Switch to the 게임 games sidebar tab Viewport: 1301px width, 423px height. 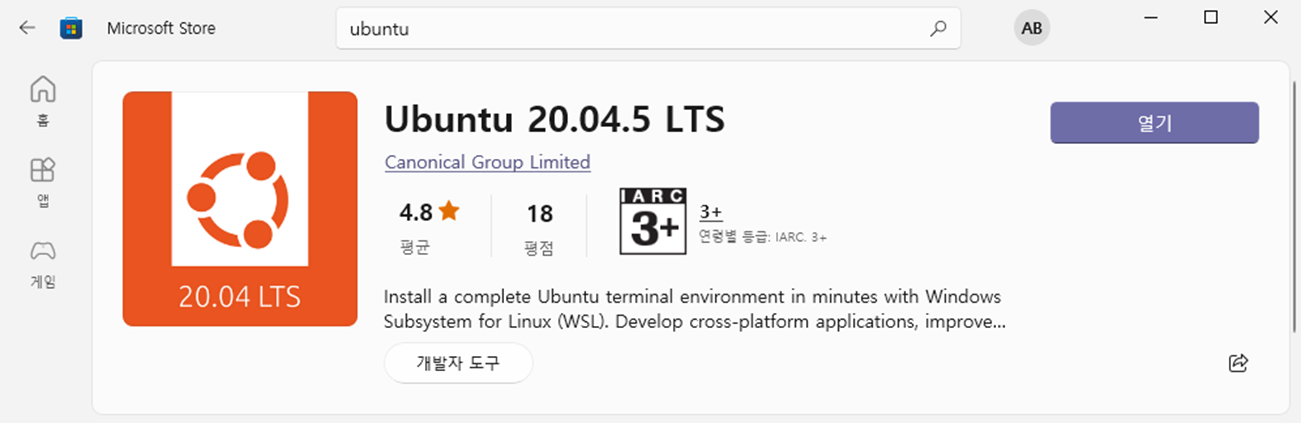(43, 263)
